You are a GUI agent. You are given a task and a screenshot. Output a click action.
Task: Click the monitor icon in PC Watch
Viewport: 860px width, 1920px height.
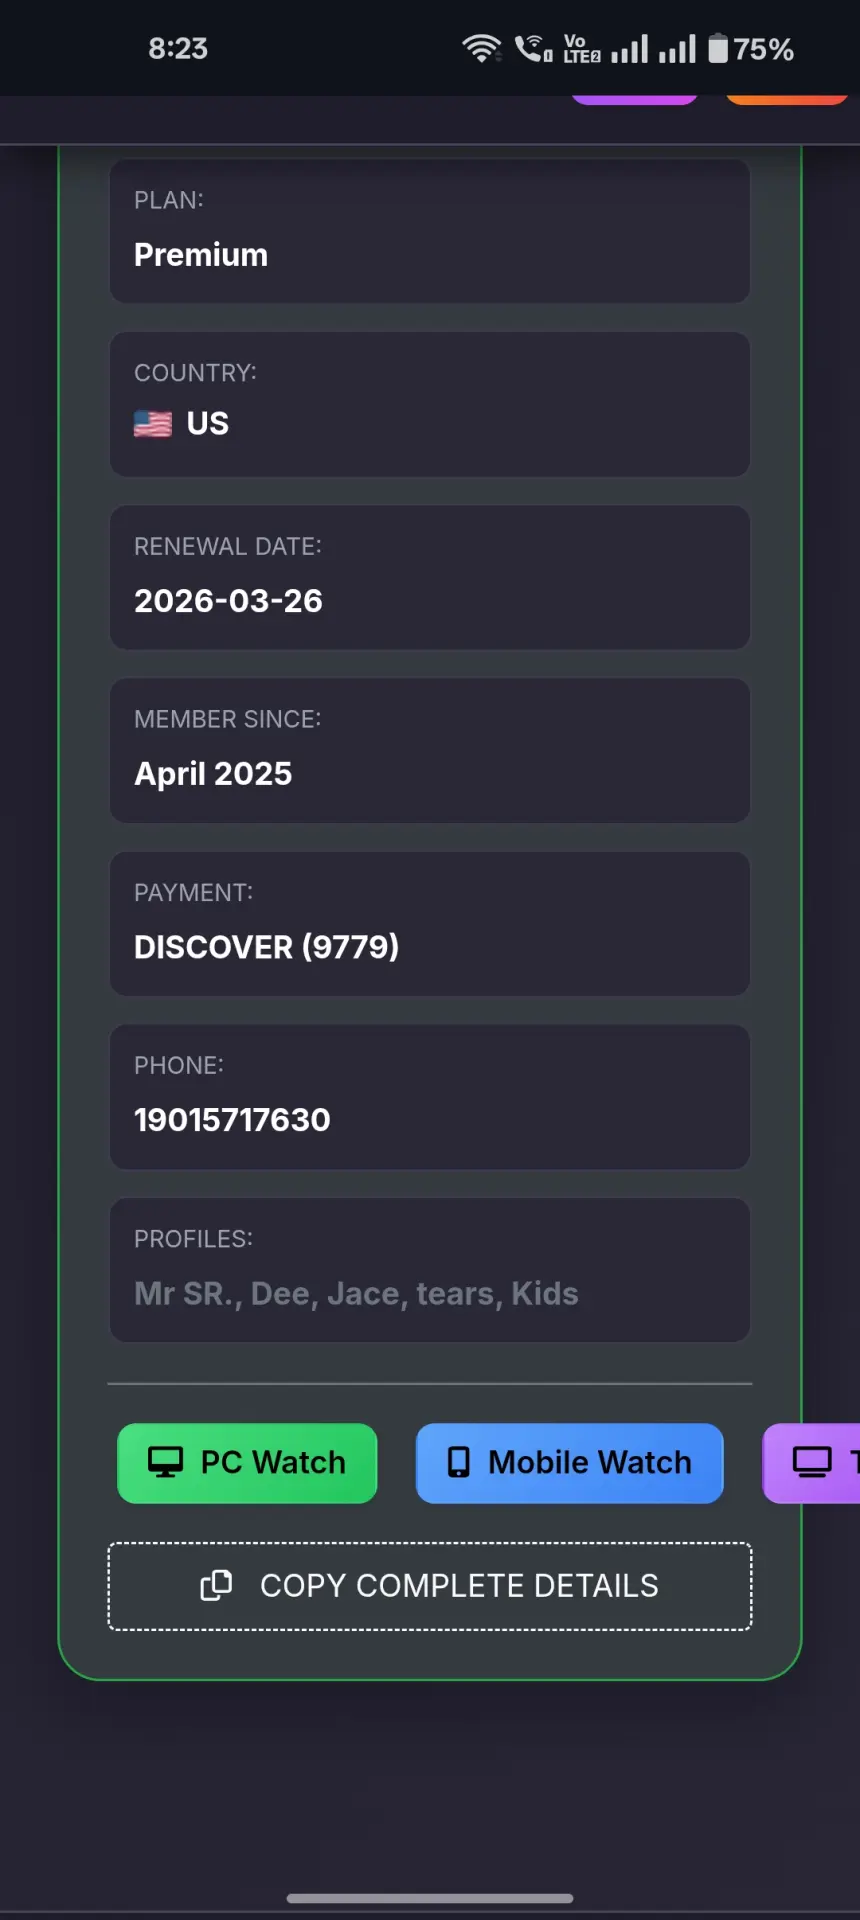[x=165, y=1462]
